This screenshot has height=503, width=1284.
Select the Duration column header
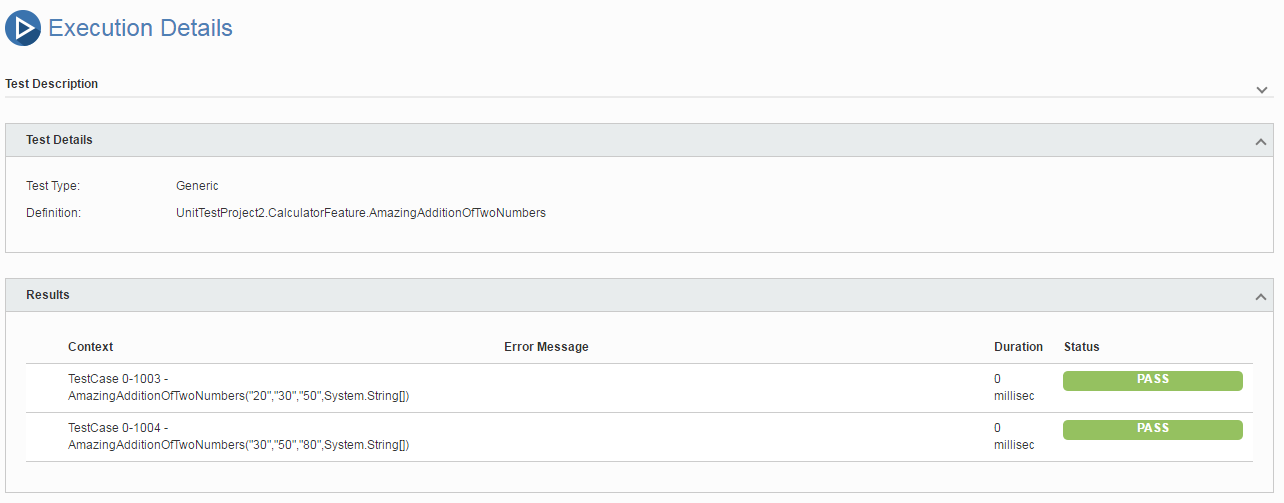1018,347
